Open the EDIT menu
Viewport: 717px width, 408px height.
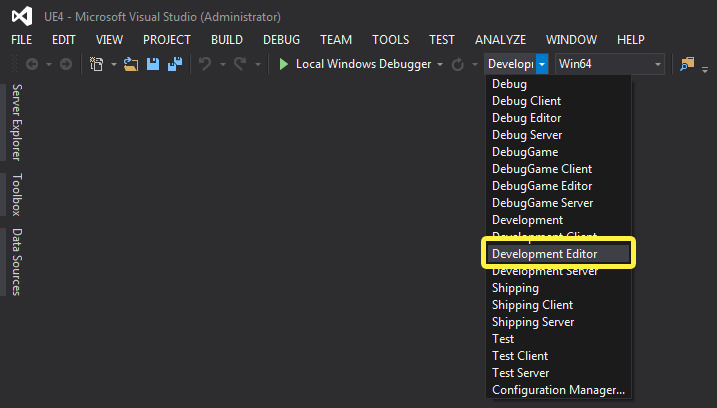tap(64, 40)
